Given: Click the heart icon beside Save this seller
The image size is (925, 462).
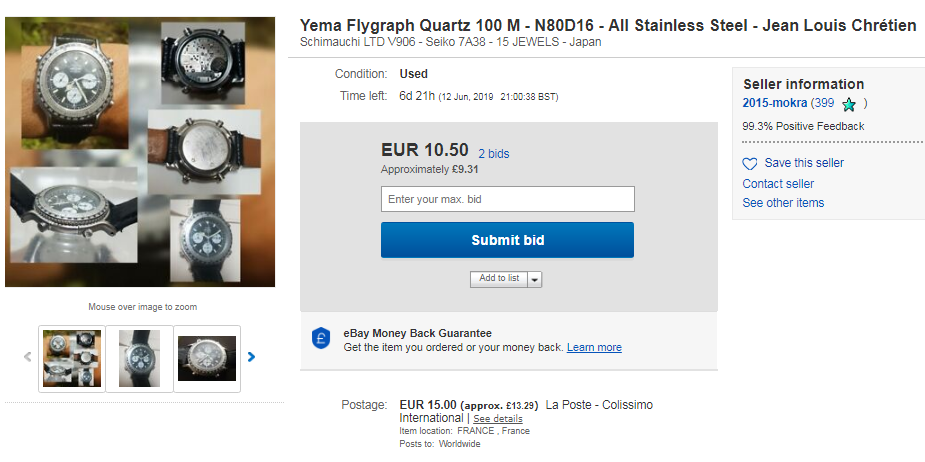Looking at the screenshot, I should tap(750, 163).
